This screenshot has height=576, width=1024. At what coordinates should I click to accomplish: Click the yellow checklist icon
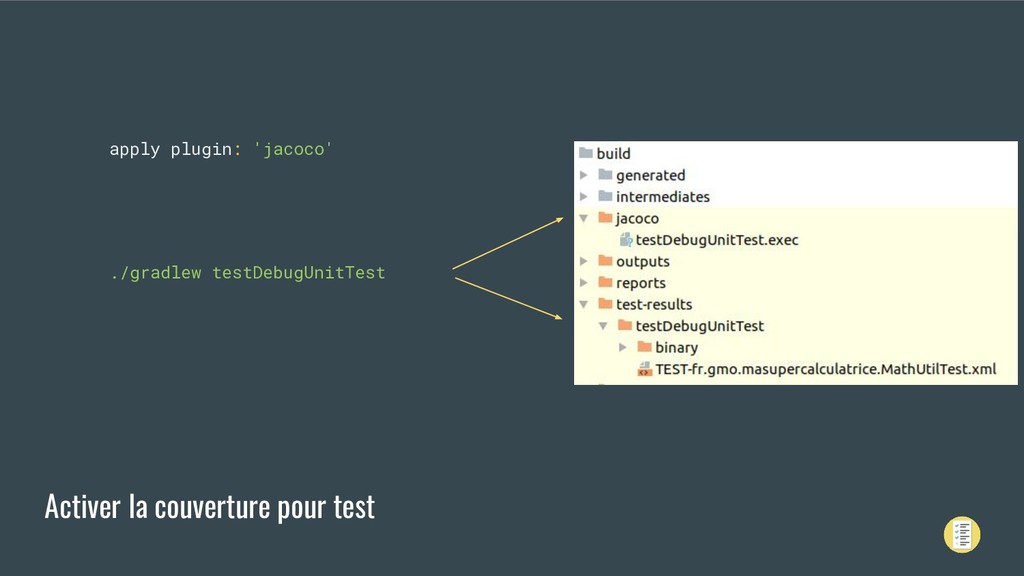(961, 535)
